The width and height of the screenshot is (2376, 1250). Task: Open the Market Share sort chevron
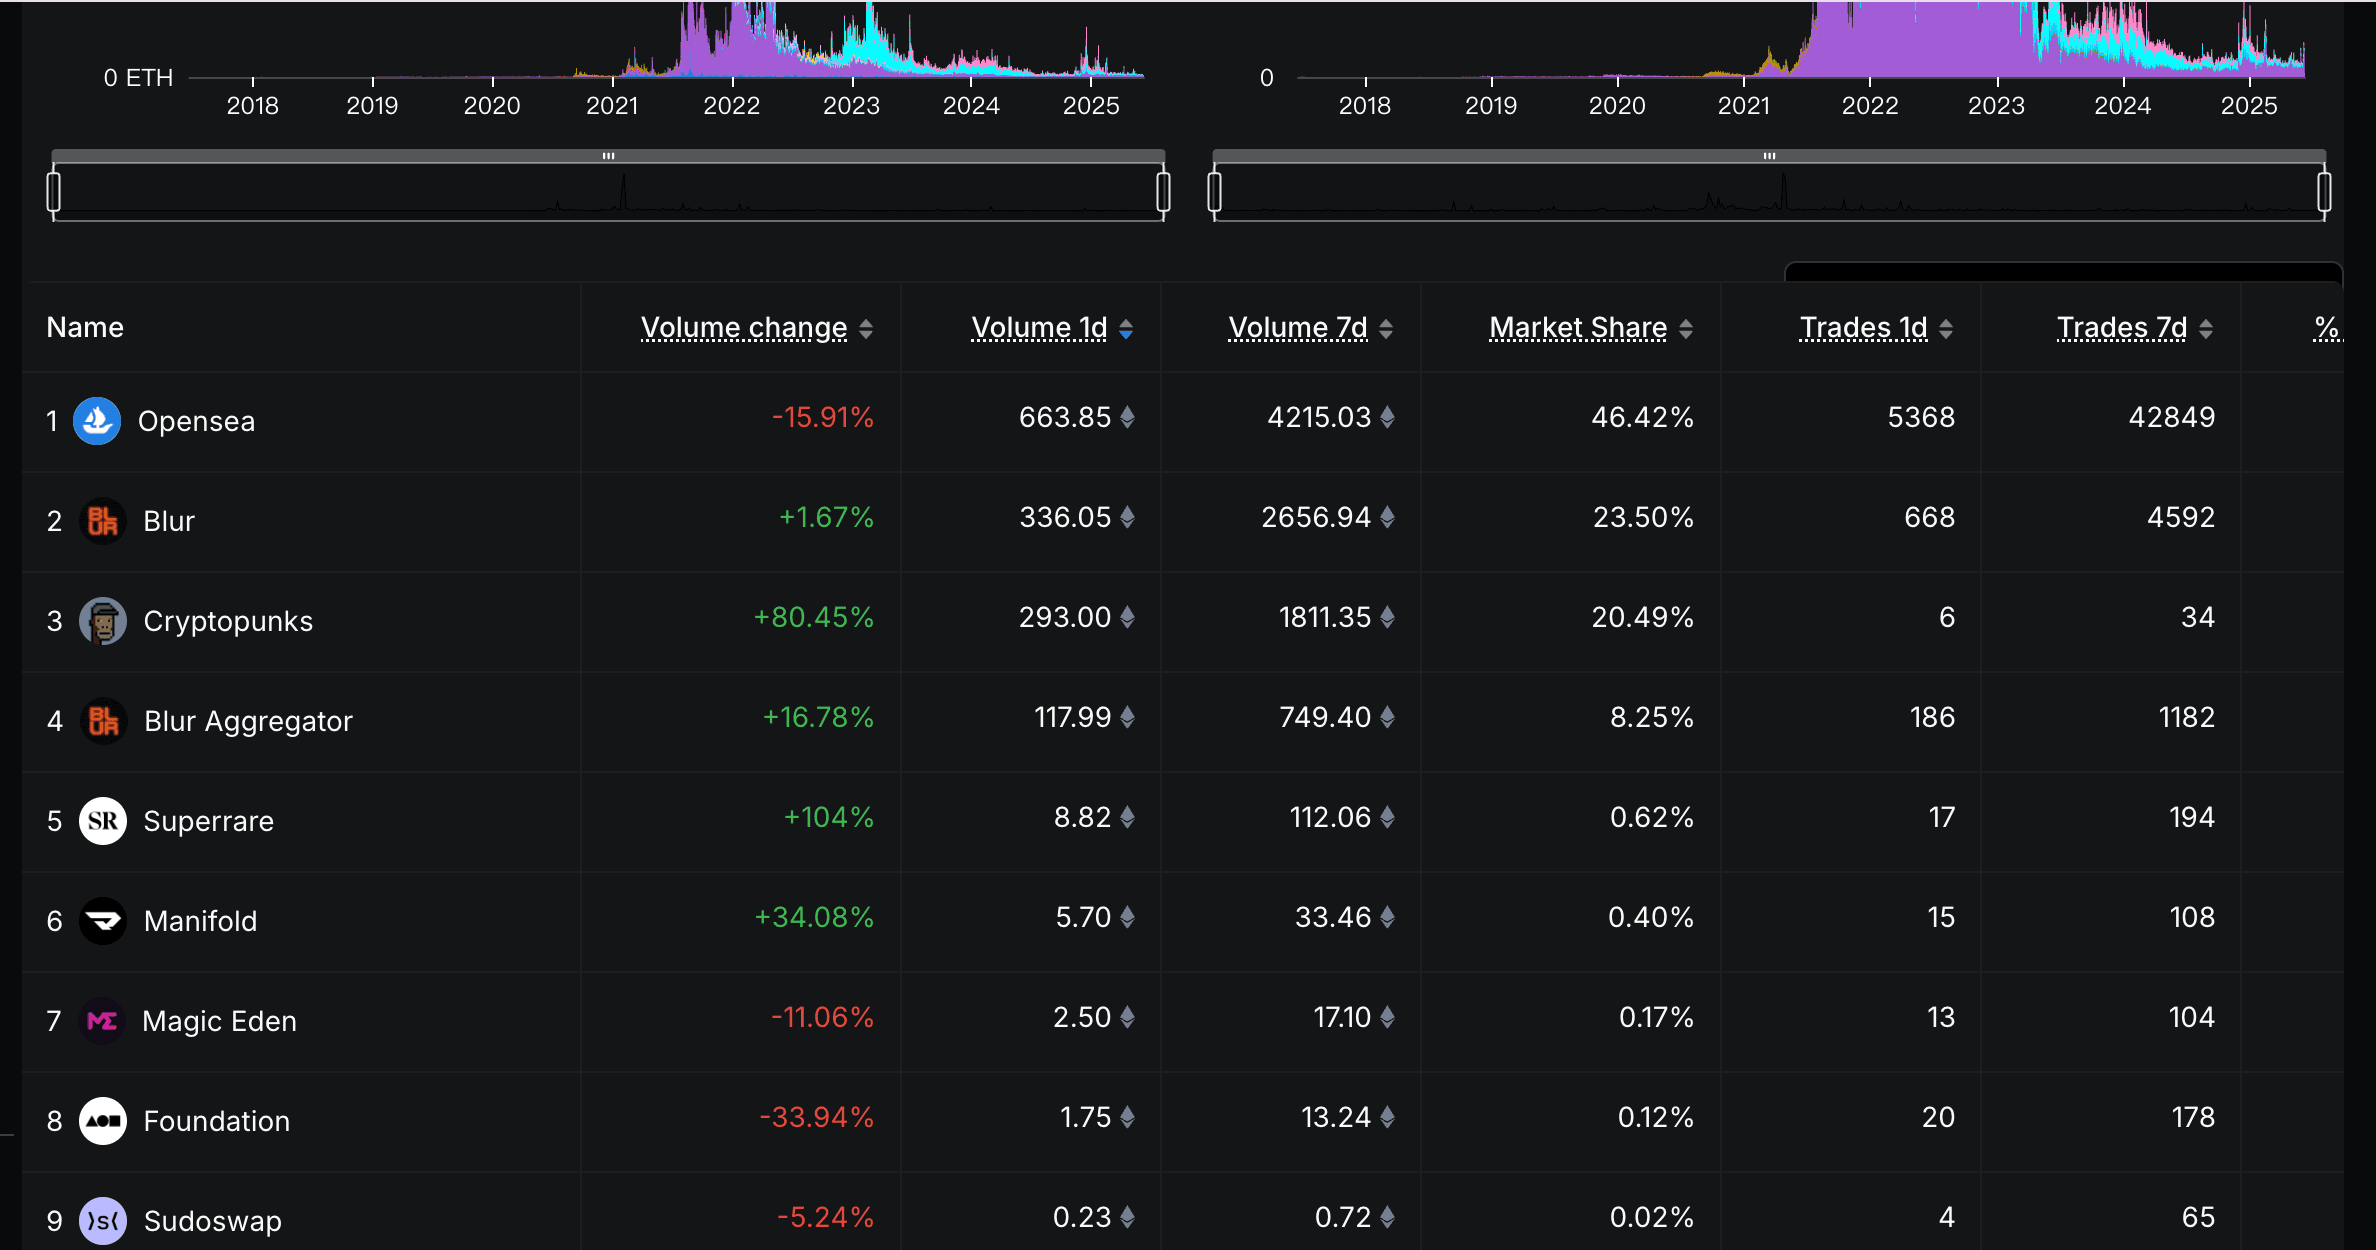(x=1687, y=327)
